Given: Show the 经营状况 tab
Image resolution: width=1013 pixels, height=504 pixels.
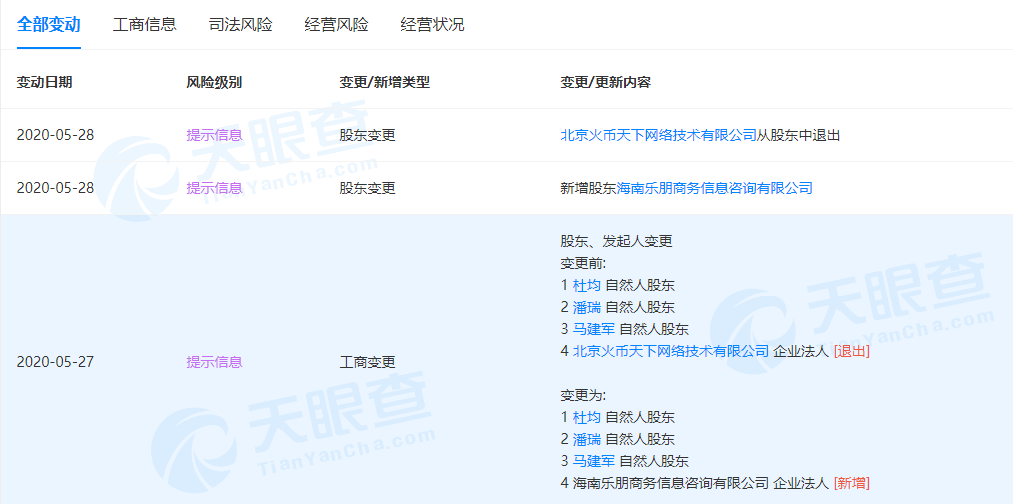Looking at the screenshot, I should tap(433, 25).
